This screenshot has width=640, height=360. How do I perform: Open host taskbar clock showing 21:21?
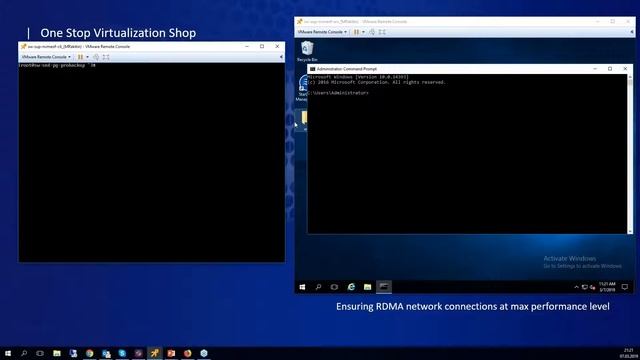pos(628,353)
